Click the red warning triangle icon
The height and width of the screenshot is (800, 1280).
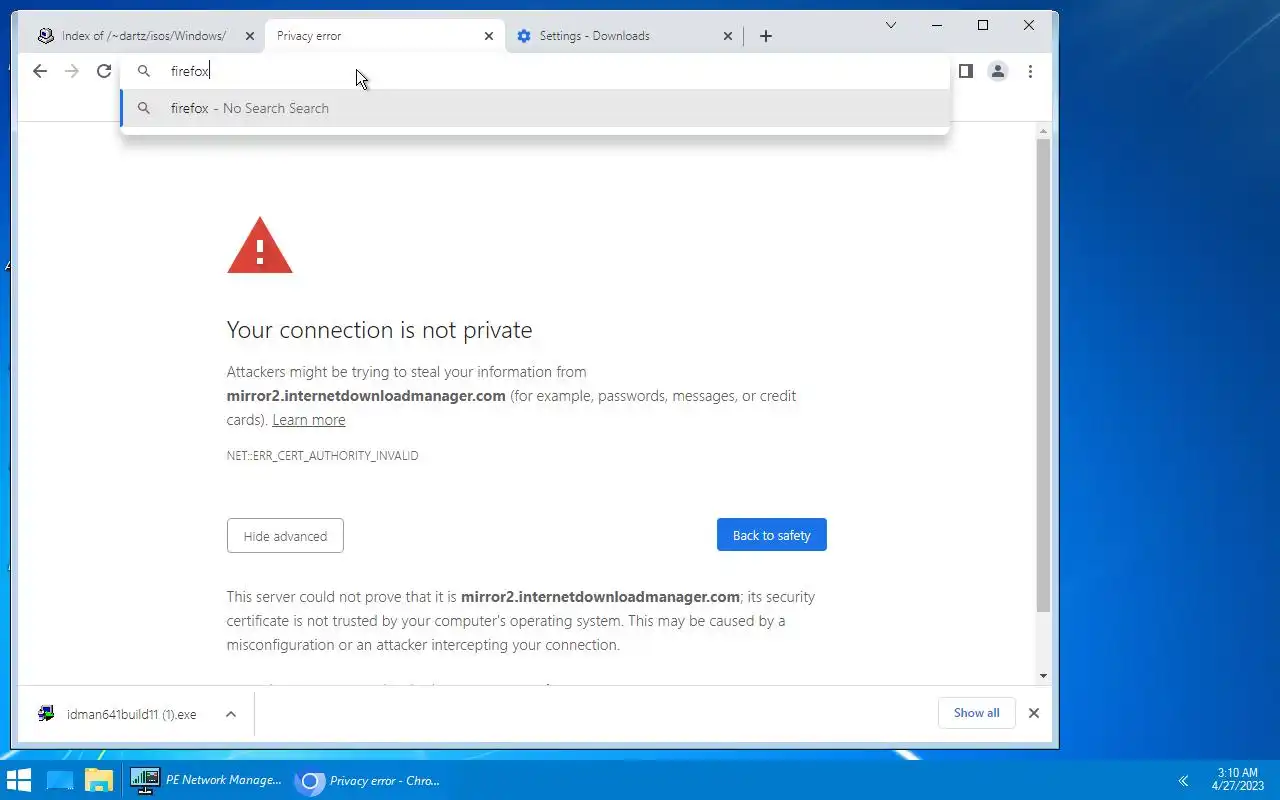pos(260,246)
